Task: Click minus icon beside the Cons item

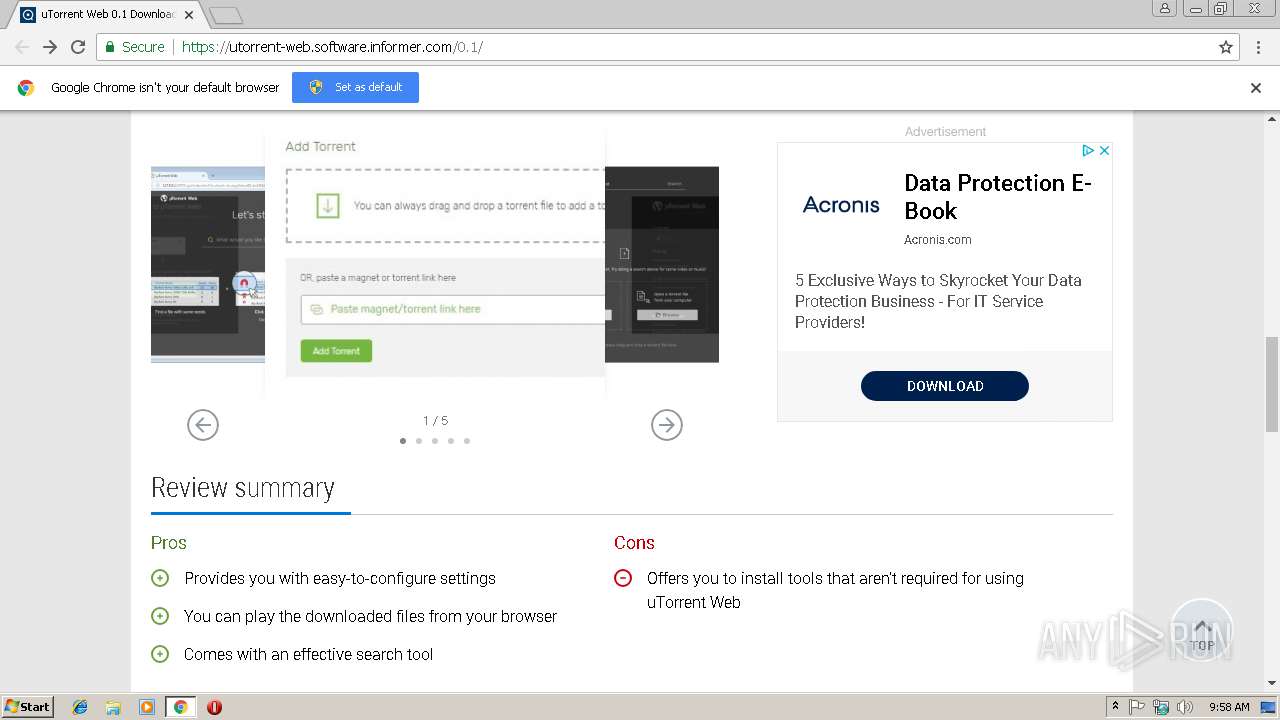Action: (623, 578)
